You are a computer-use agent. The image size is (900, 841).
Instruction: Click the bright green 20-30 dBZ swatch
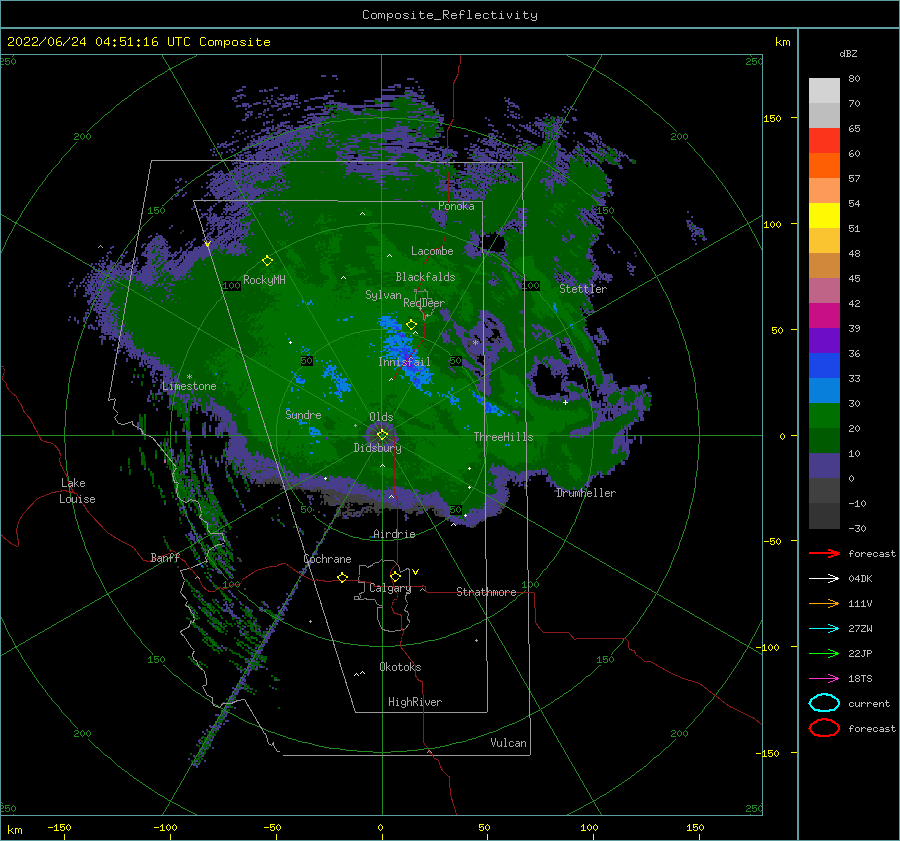coord(824,416)
